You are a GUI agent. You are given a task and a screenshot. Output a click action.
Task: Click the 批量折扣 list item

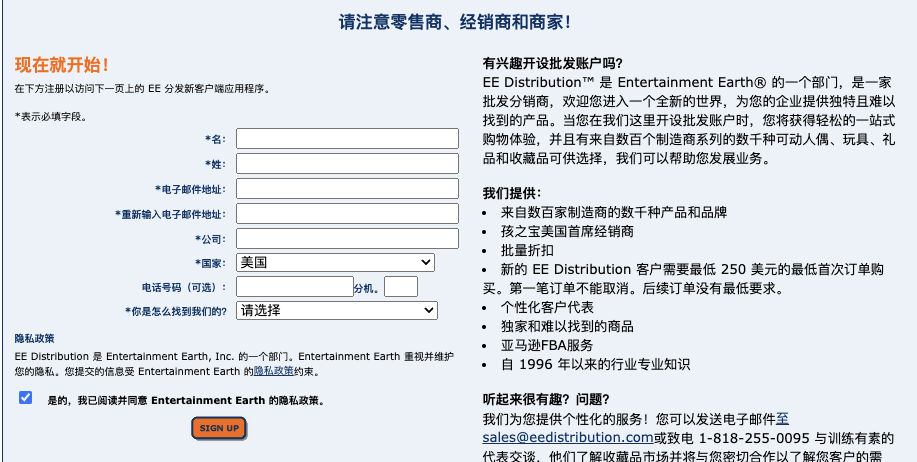528,251
